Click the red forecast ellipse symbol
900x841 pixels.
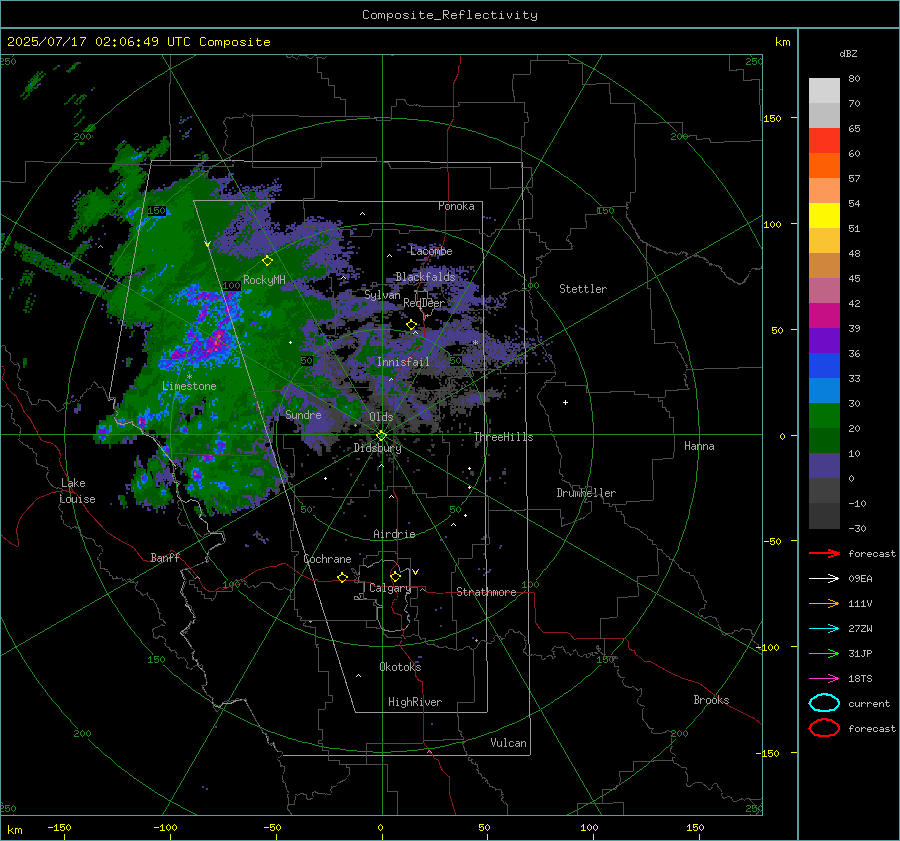click(x=824, y=728)
